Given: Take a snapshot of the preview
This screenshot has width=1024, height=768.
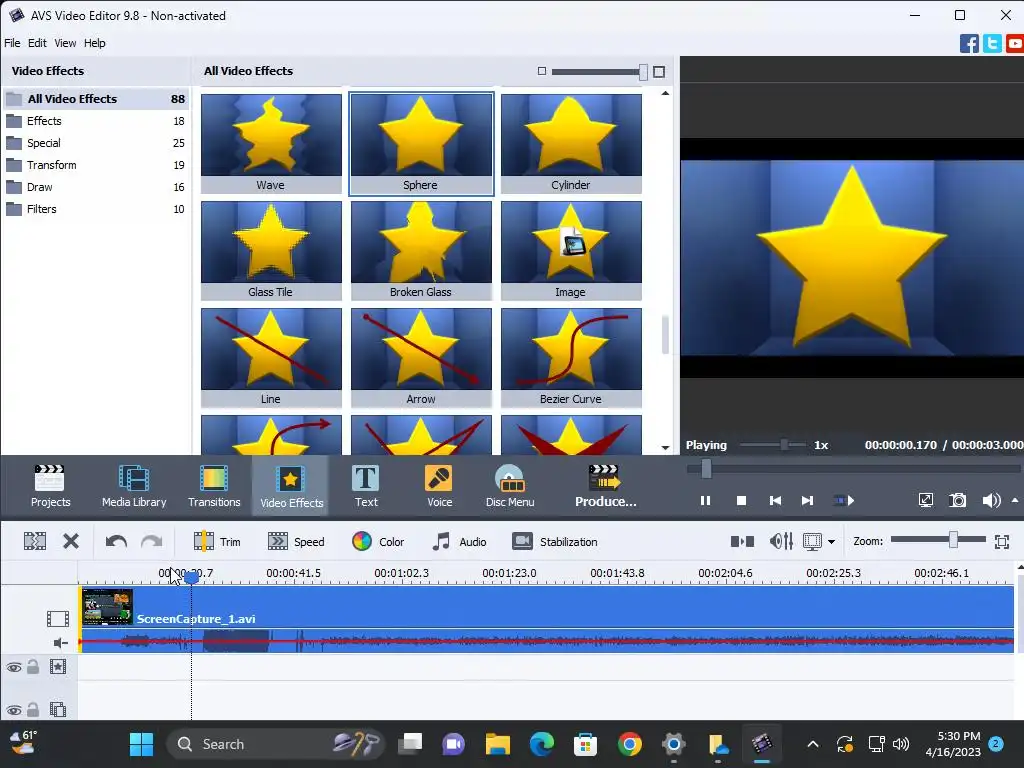Looking at the screenshot, I should pos(957,501).
